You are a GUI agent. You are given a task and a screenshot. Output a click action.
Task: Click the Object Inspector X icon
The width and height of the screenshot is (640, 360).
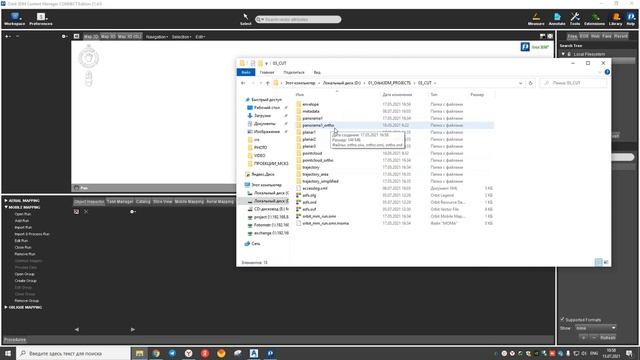pos(86,211)
